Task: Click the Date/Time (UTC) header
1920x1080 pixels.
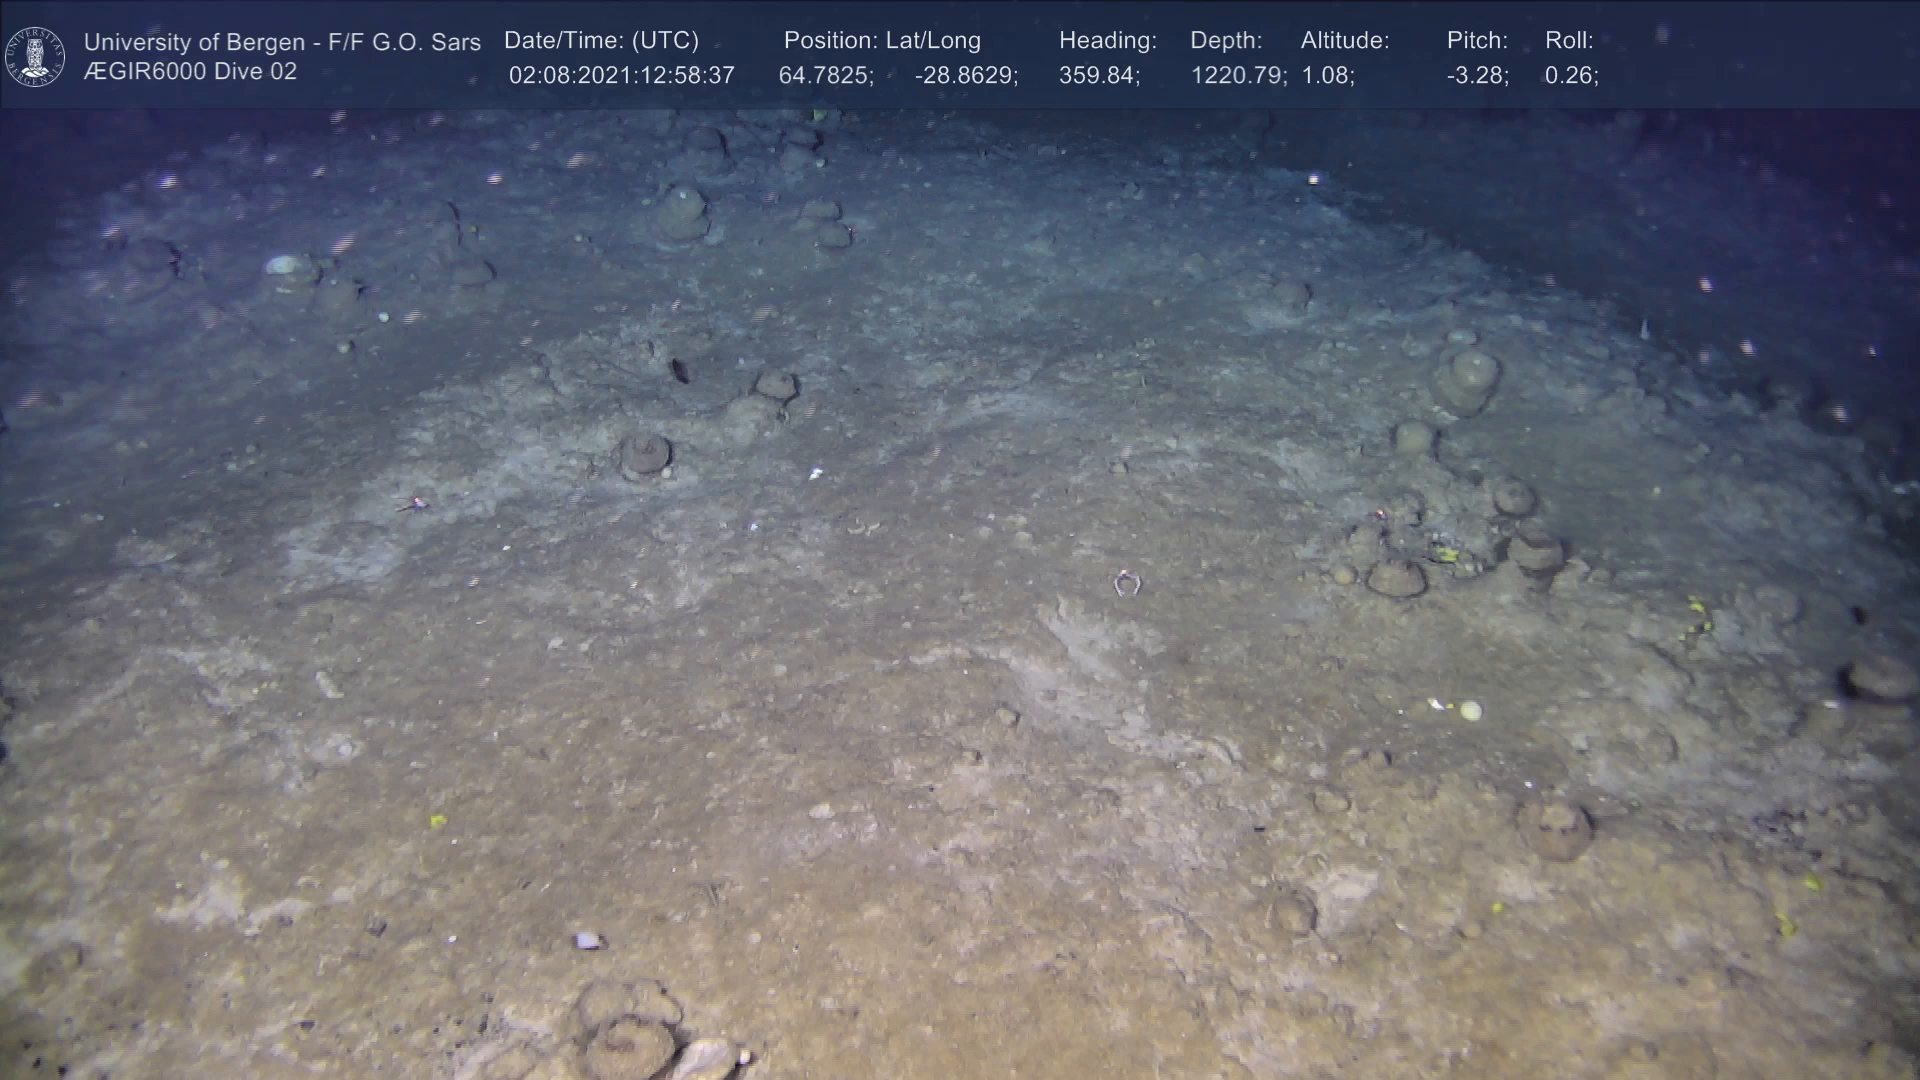Action: click(601, 41)
